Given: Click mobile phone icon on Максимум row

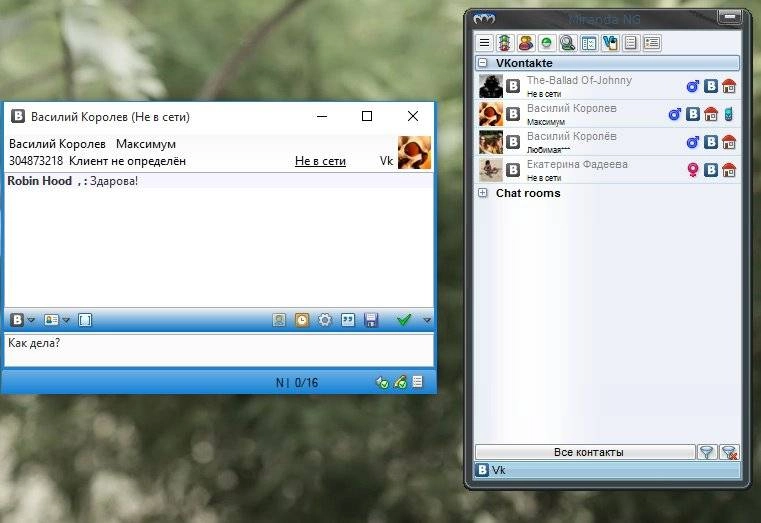Looking at the screenshot, I should (728, 114).
